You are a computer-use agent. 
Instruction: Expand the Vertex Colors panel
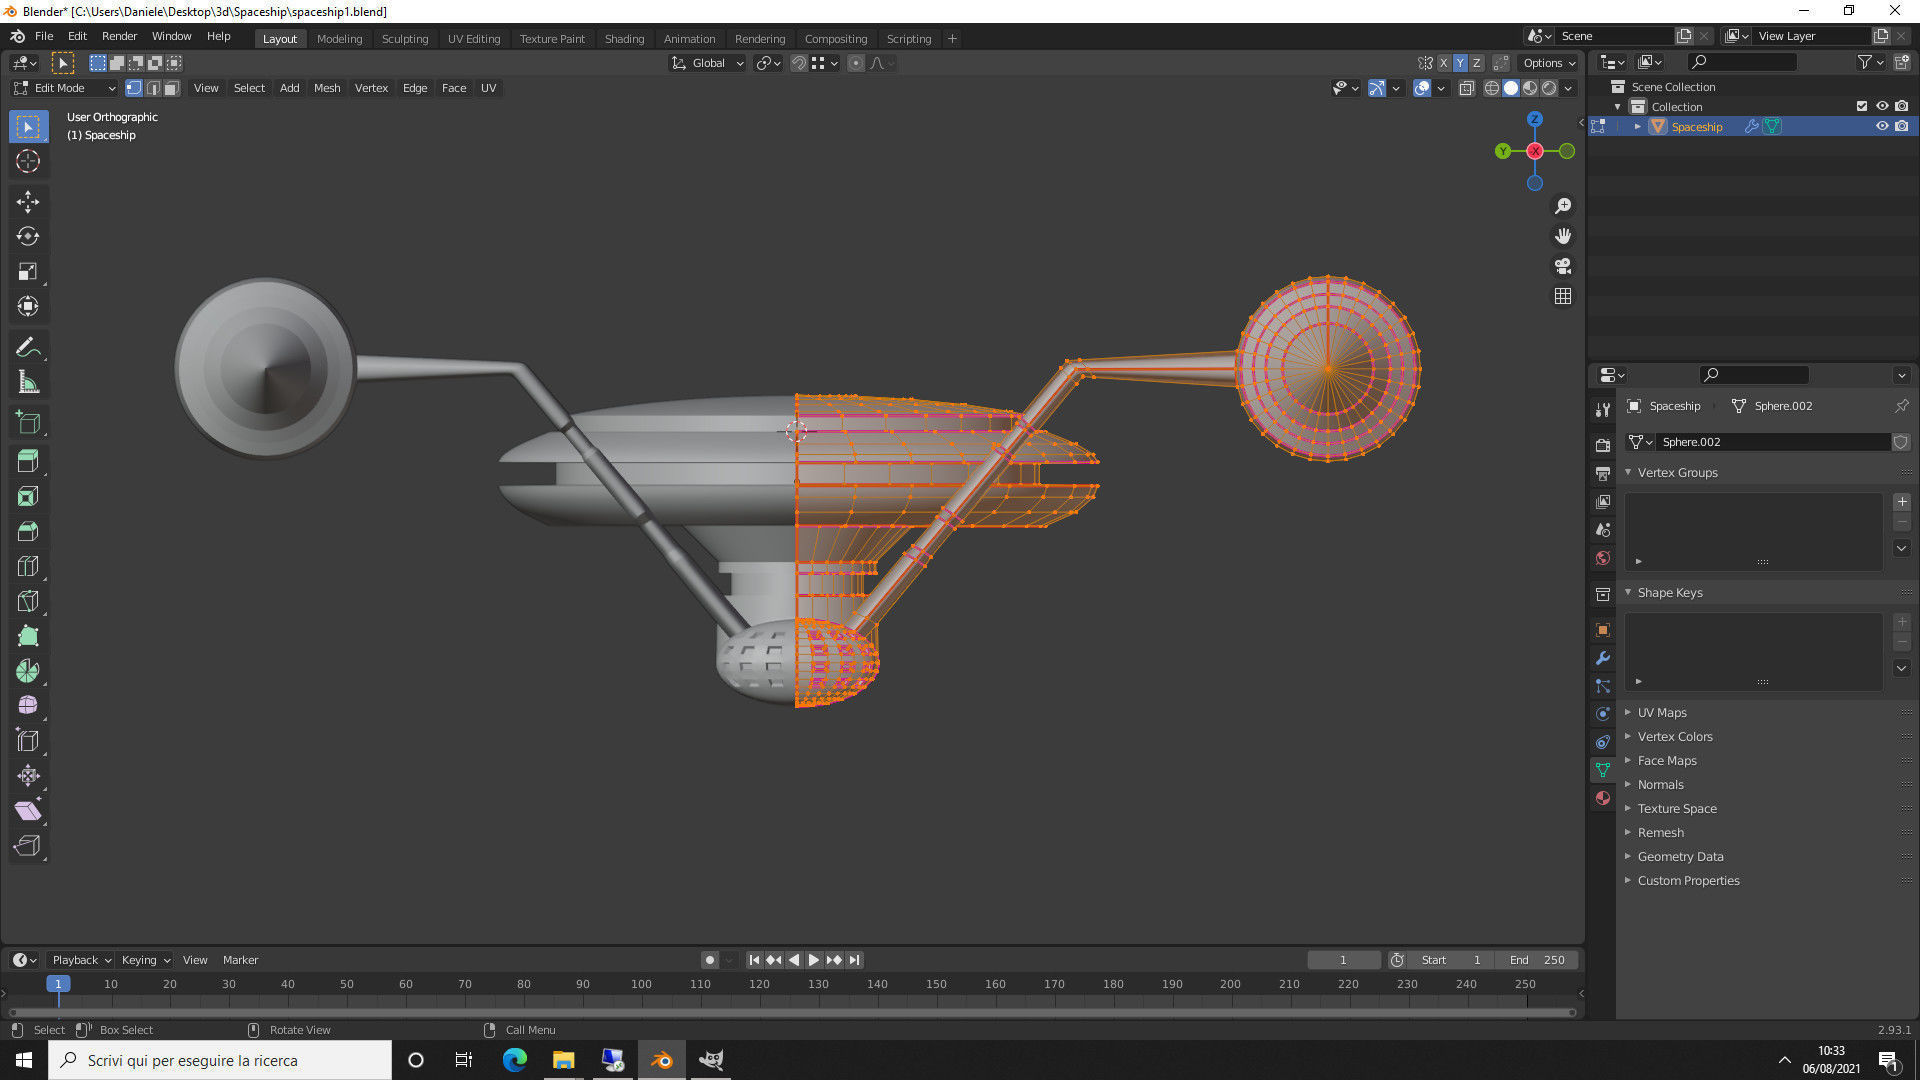tap(1675, 737)
